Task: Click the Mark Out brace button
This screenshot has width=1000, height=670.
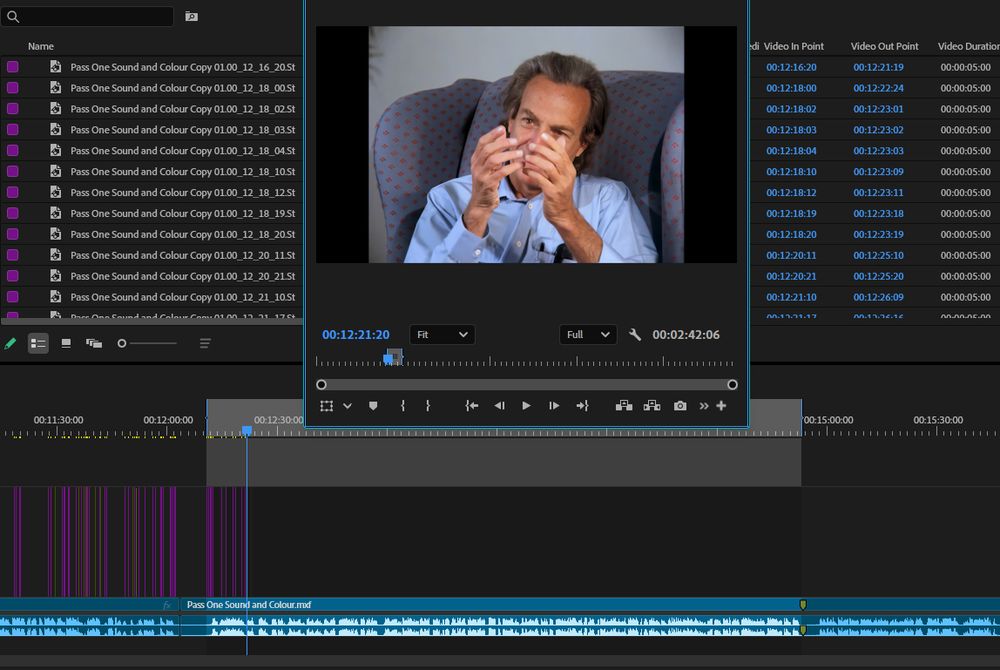Action: pyautogui.click(x=427, y=406)
